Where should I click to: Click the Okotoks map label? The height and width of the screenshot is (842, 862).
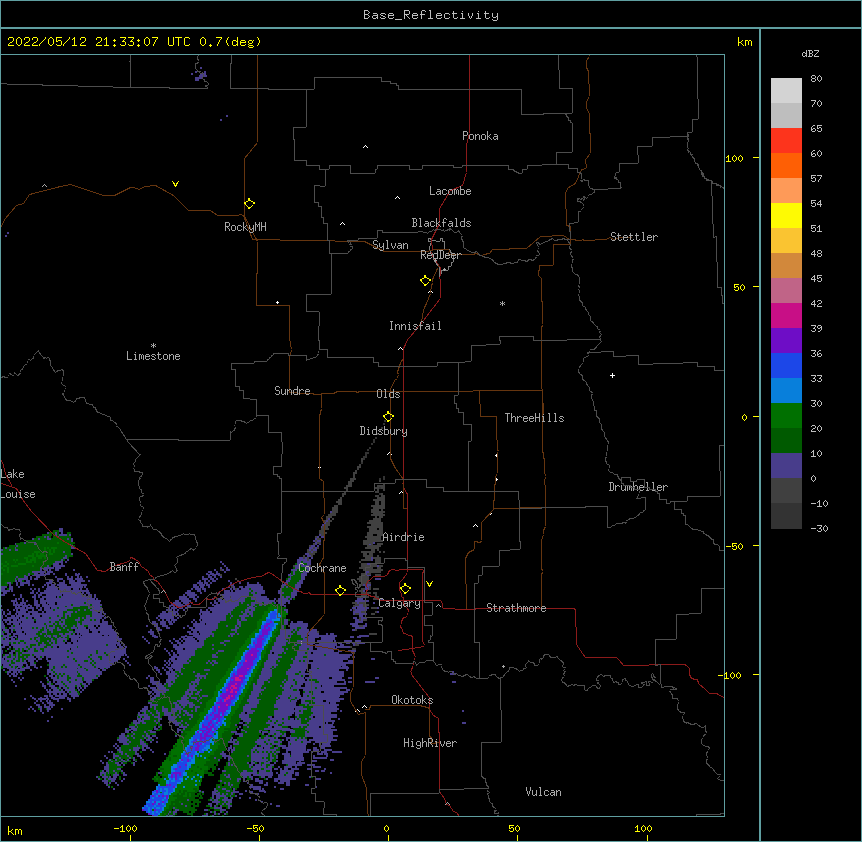click(412, 700)
